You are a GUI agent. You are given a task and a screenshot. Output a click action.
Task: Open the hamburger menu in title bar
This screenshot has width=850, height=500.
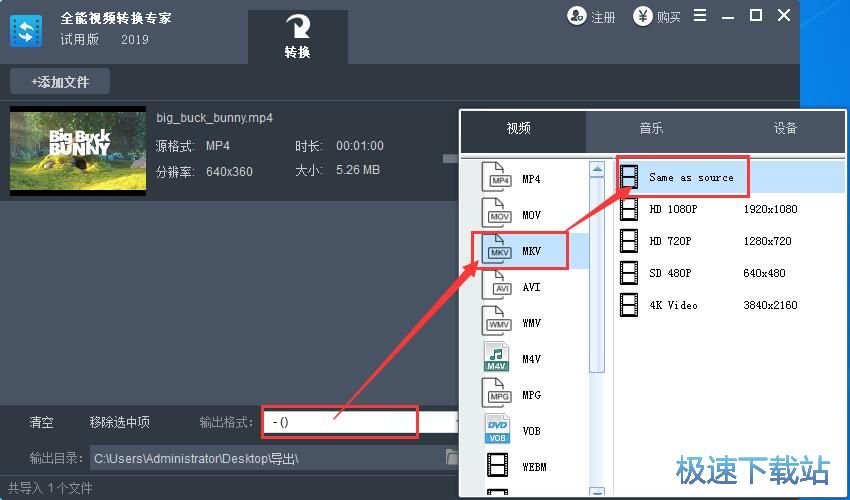[700, 15]
